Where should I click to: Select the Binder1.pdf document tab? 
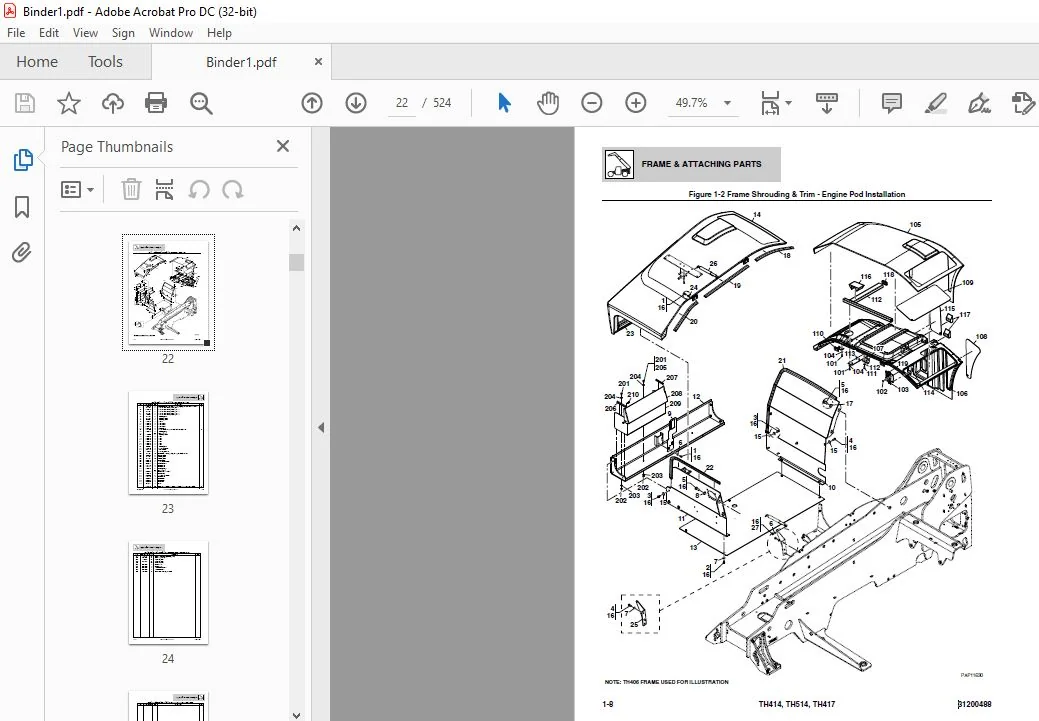(x=241, y=62)
